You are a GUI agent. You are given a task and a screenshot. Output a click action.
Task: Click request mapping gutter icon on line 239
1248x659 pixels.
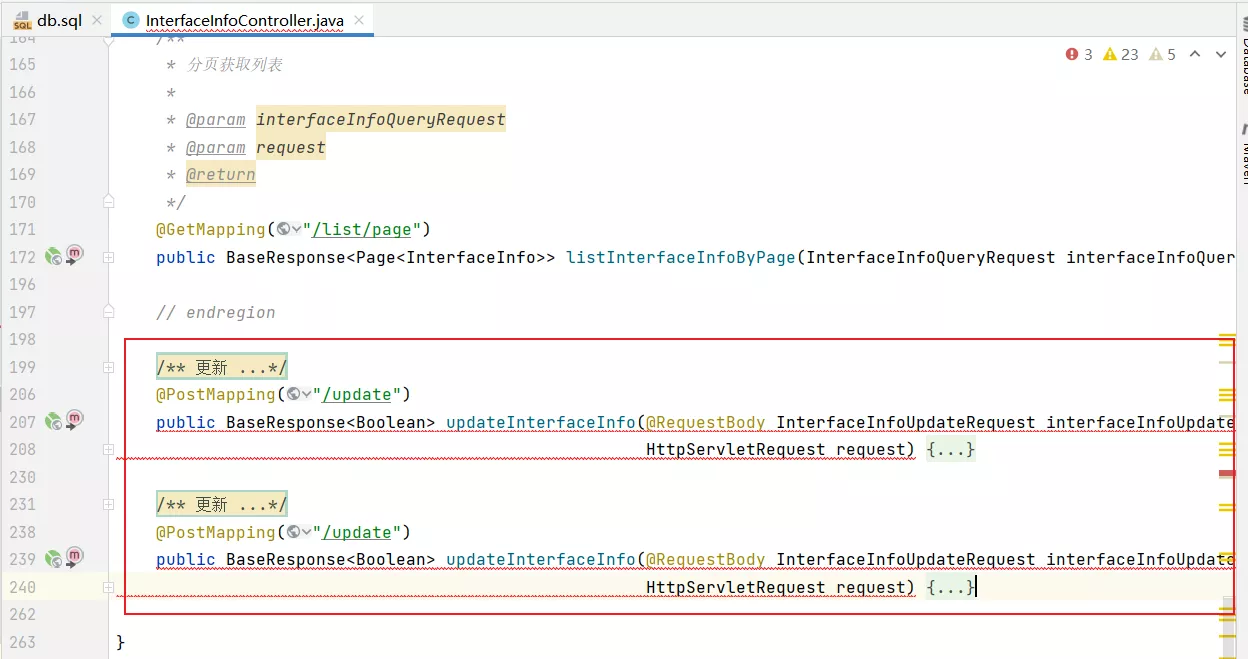coord(75,557)
